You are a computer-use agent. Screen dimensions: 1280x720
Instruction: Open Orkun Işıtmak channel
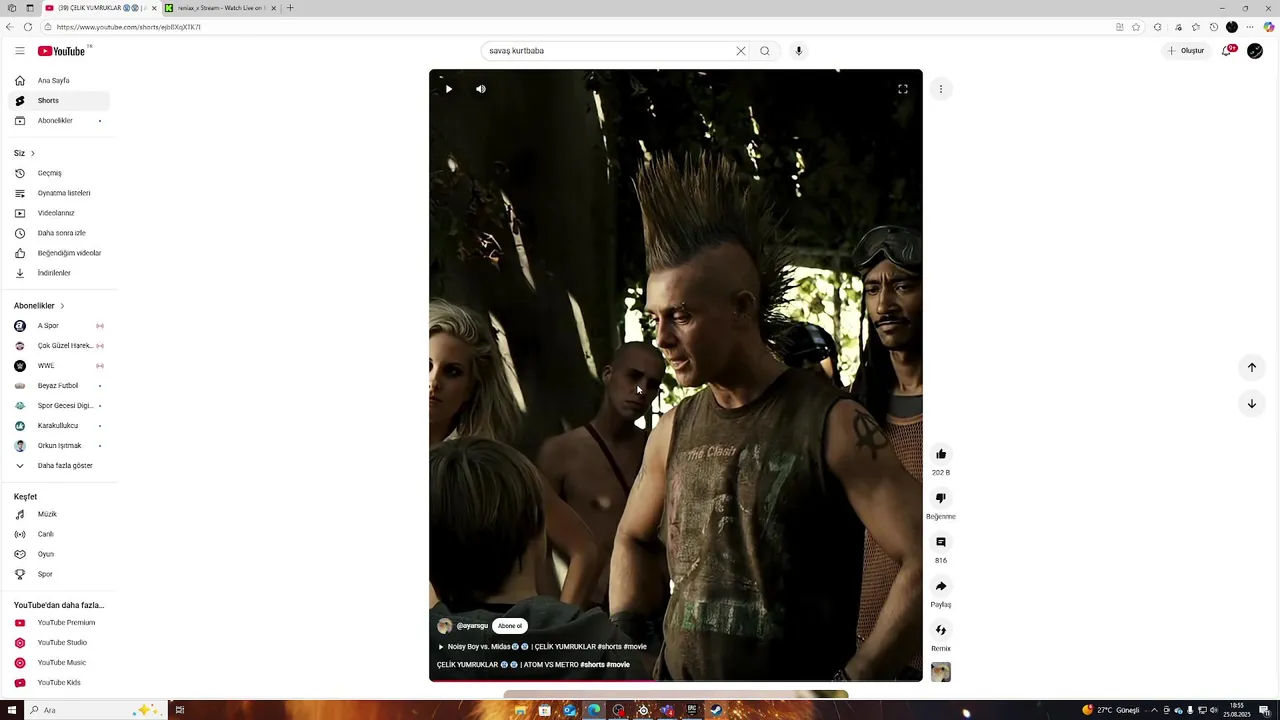59,446
